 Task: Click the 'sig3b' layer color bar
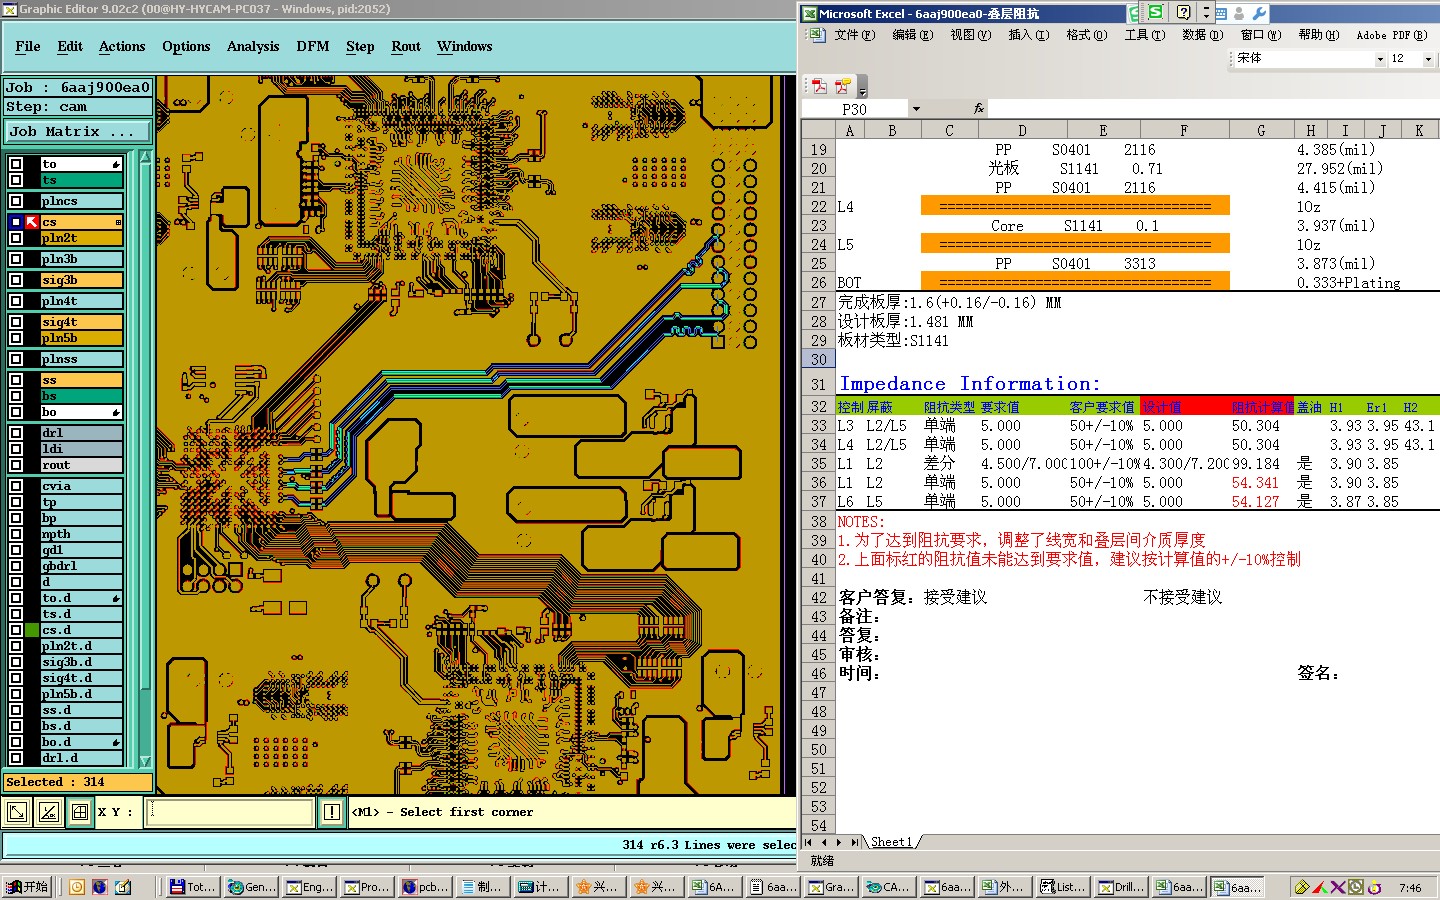coord(81,280)
